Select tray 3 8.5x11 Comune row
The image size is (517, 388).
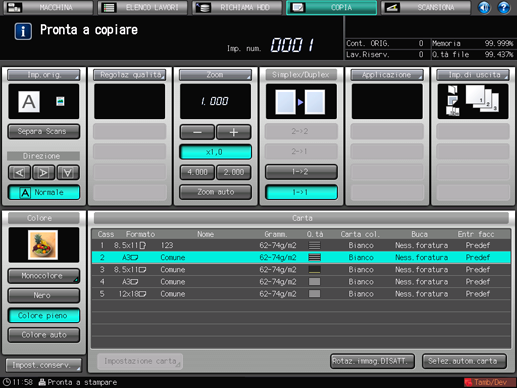(301, 269)
